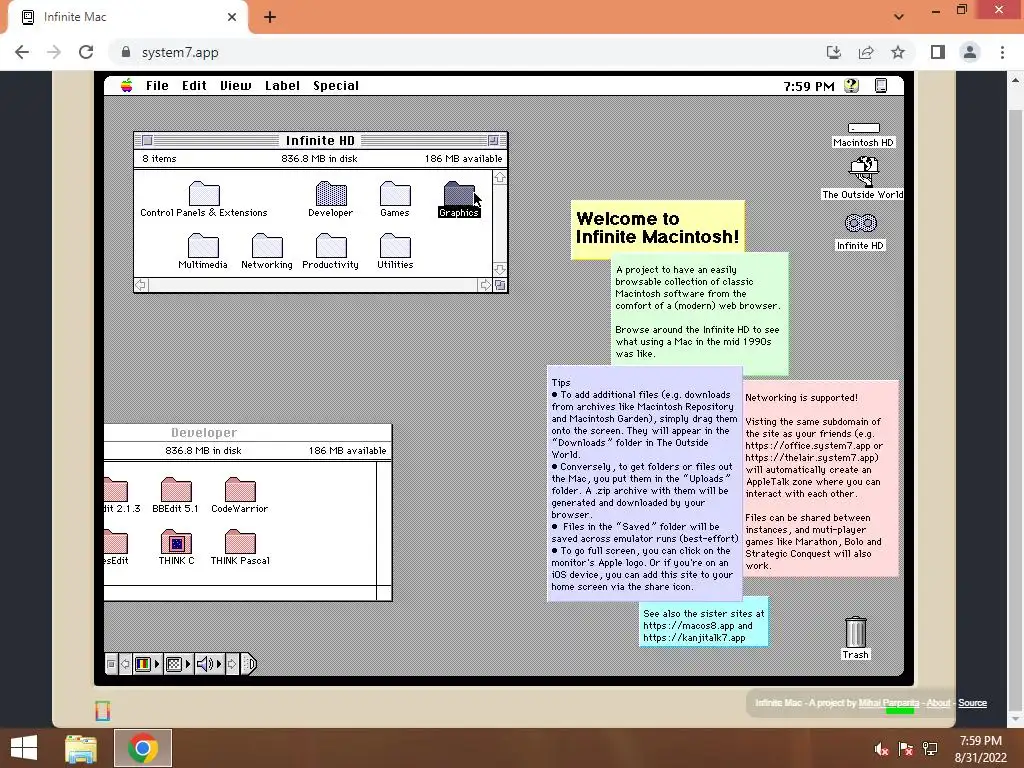Image resolution: width=1024 pixels, height=768 pixels.
Task: Click the Infinite HD window size box
Action: pos(500,285)
